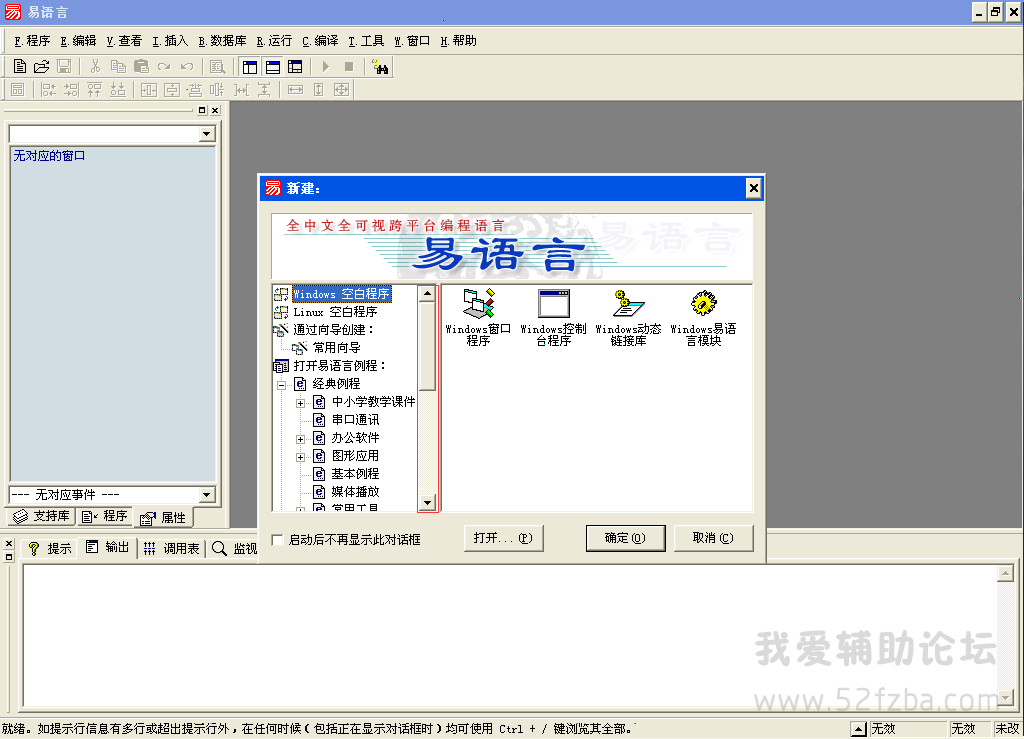Select Windows 空白程序 tree item
This screenshot has width=1024, height=739.
[342, 294]
